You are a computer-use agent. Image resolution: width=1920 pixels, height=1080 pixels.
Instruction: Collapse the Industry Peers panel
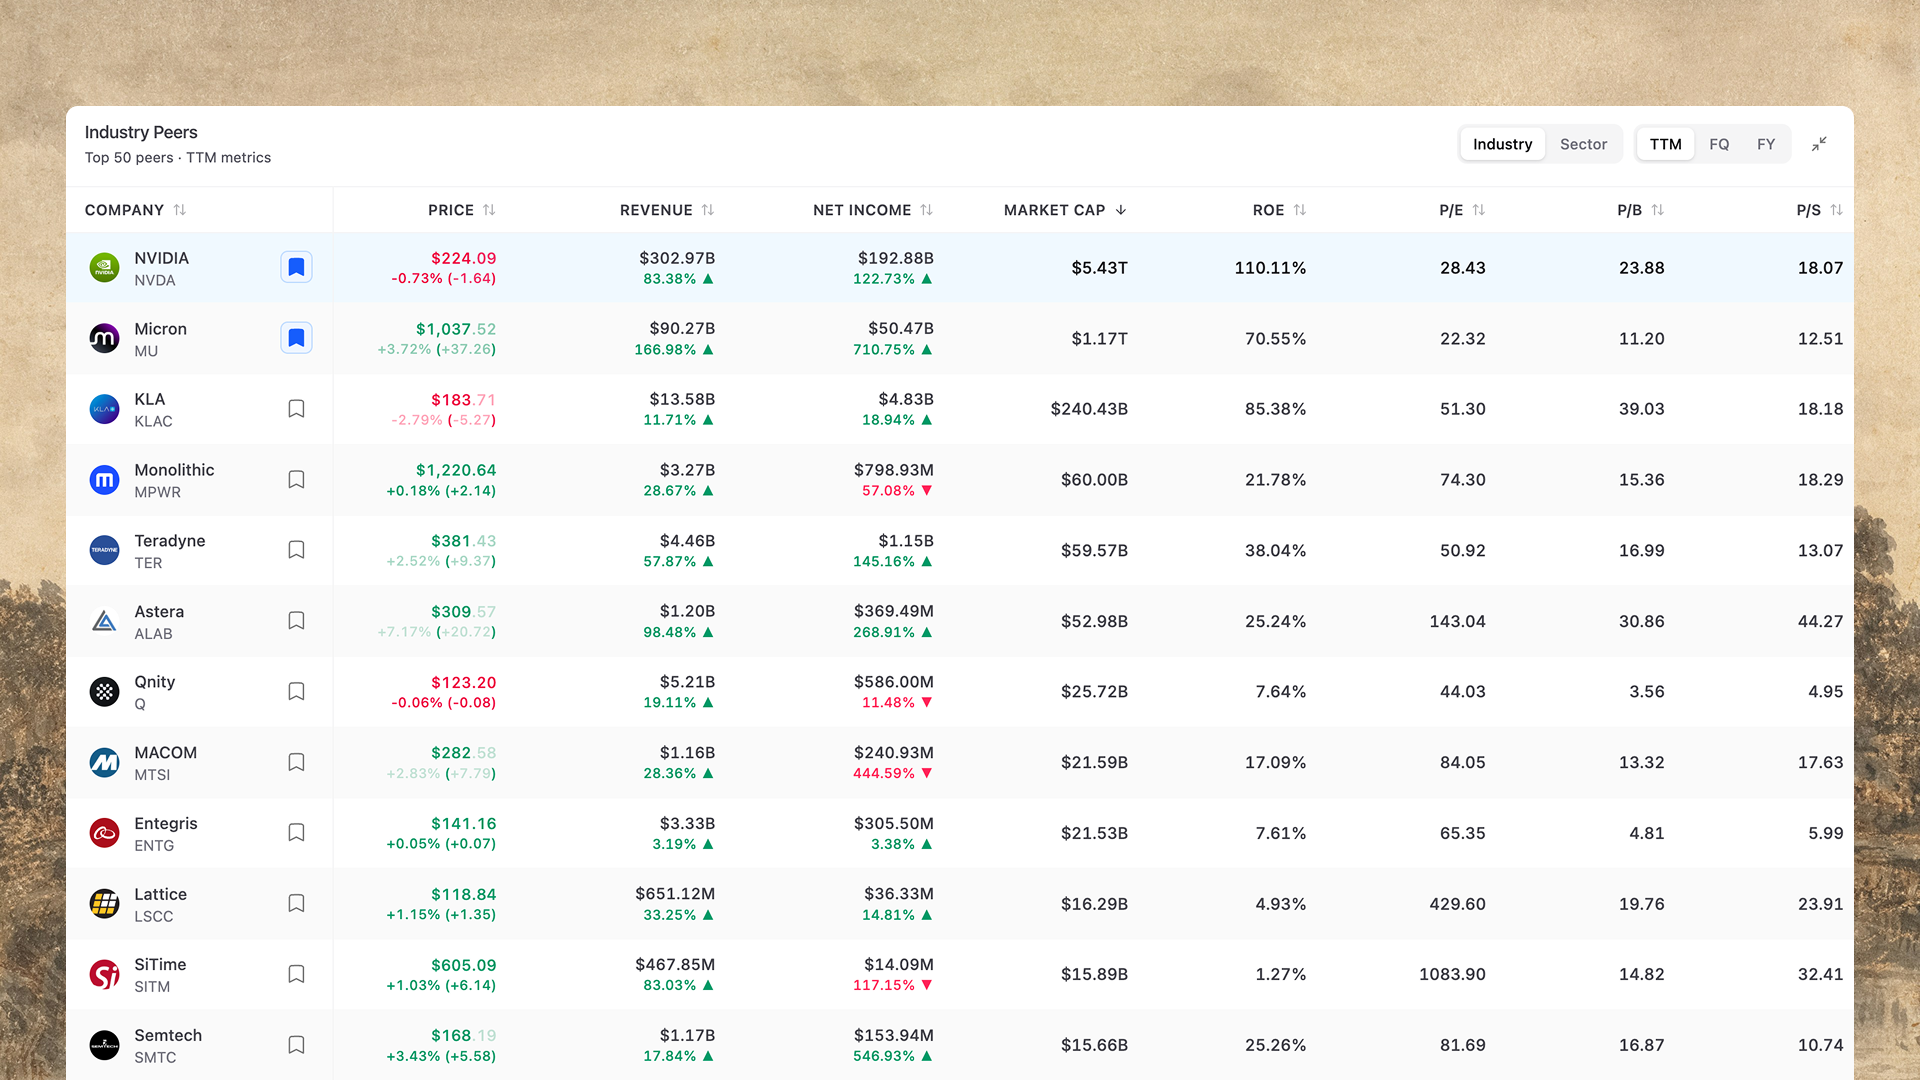[1819, 144]
